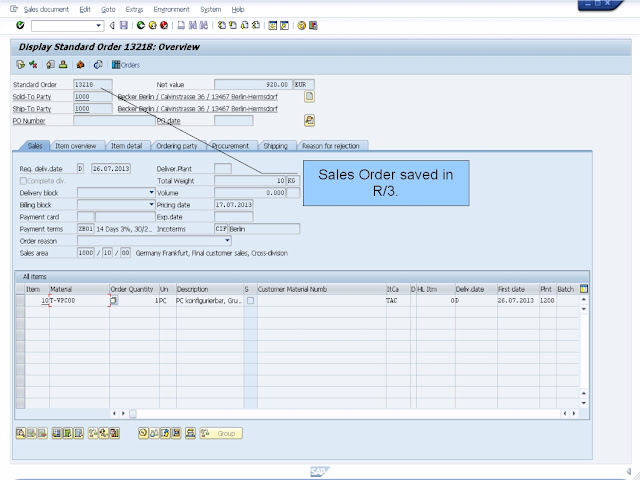Click the Display Document Flow icon
Viewport: 640px width, 480px height.
coord(50,64)
